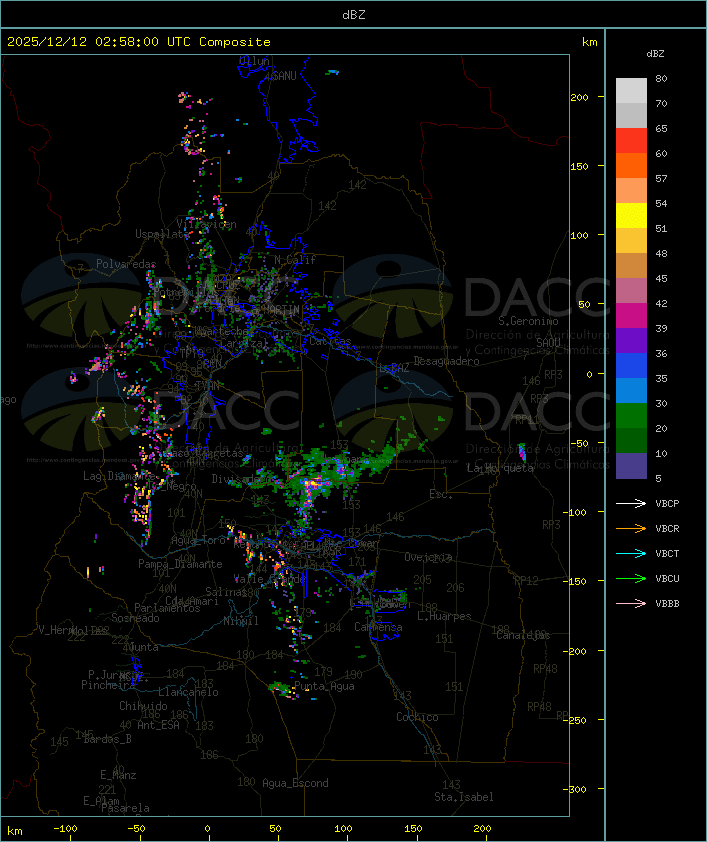Pick the violet 36–39 dBZ legend swatch

(x=631, y=340)
